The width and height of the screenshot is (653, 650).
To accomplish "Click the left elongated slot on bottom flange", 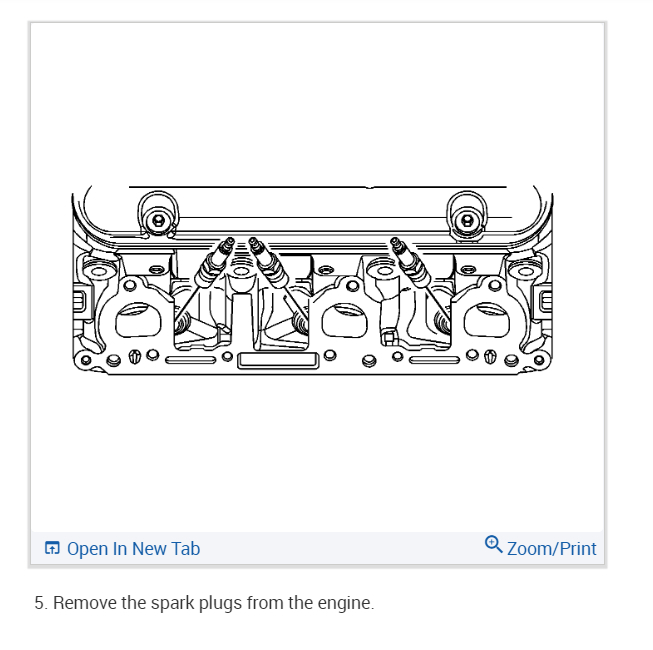I will point(191,360).
